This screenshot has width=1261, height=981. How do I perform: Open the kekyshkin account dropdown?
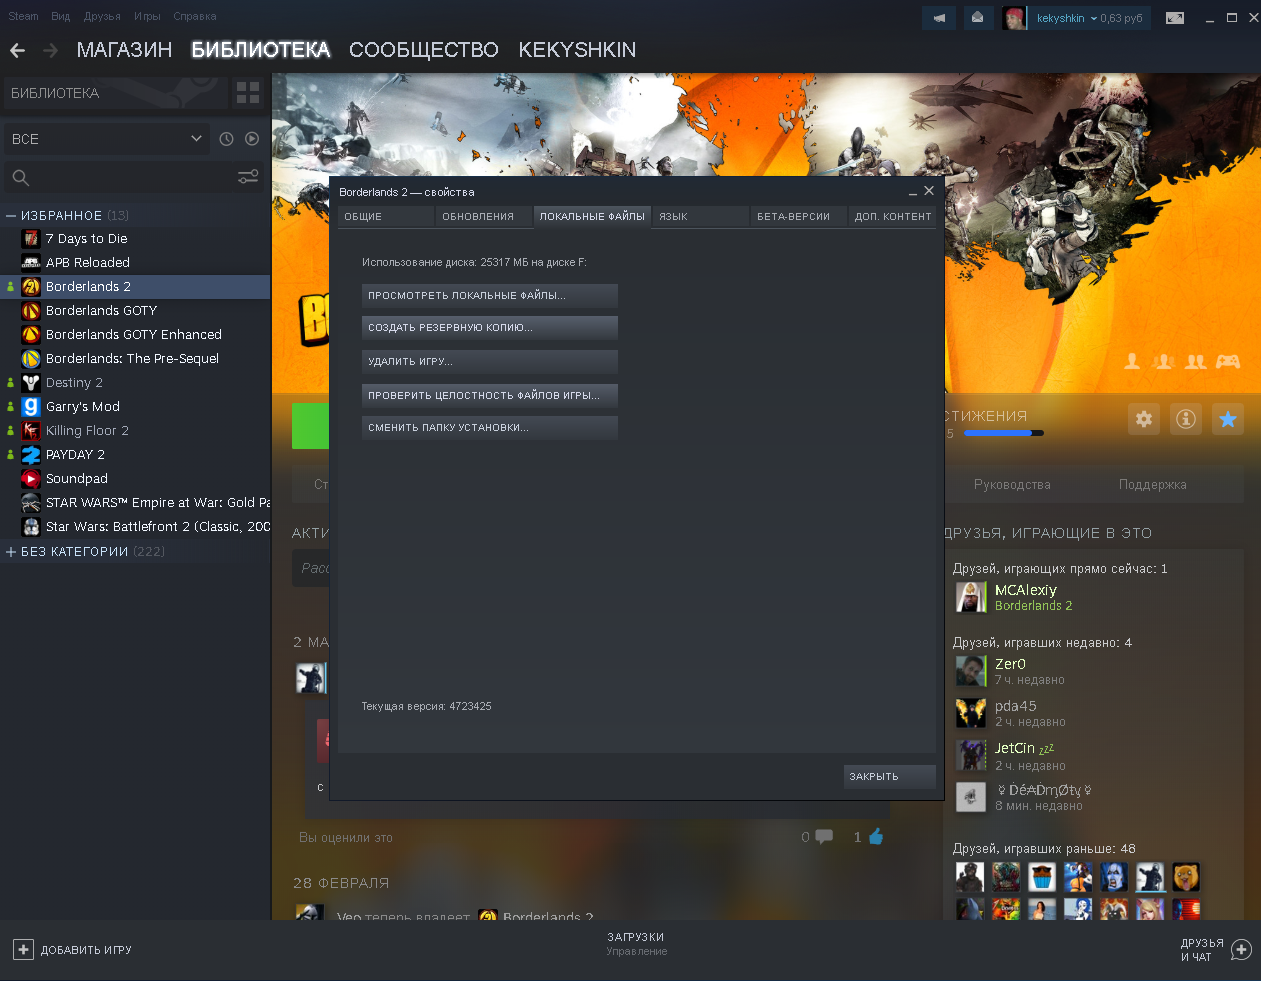click(x=1067, y=18)
